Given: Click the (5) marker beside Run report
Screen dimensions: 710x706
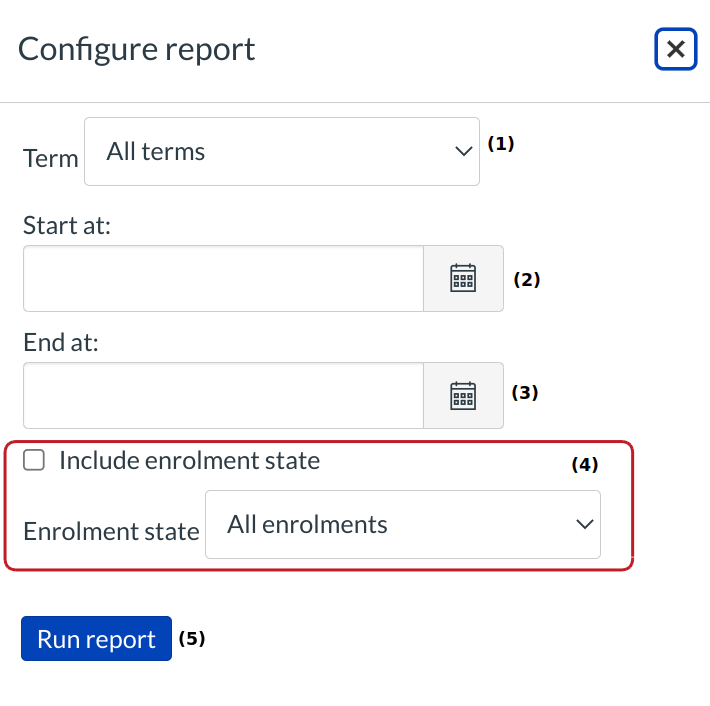Looking at the screenshot, I should pos(191,638).
